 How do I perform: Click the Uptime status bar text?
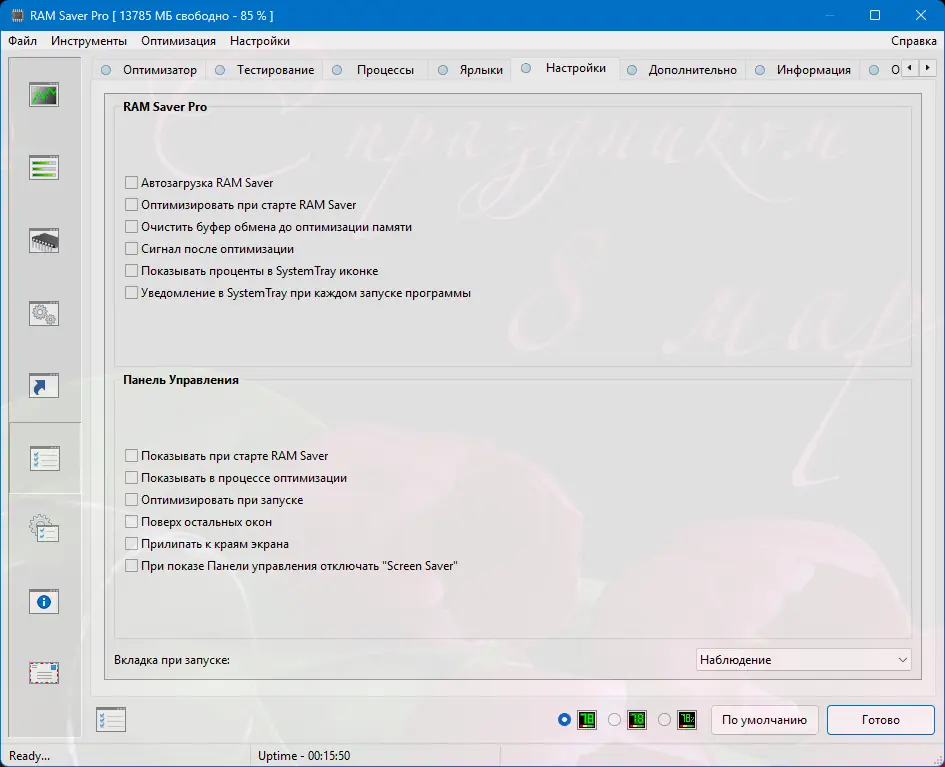point(304,756)
